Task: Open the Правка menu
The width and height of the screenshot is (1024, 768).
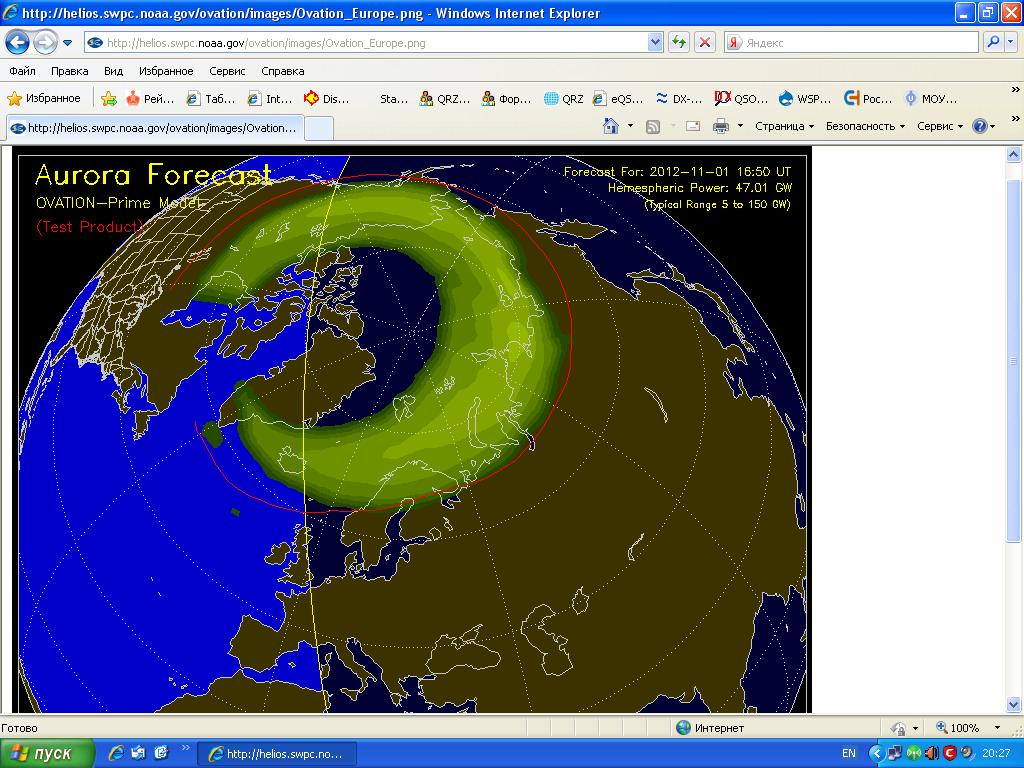Action: 69,71
